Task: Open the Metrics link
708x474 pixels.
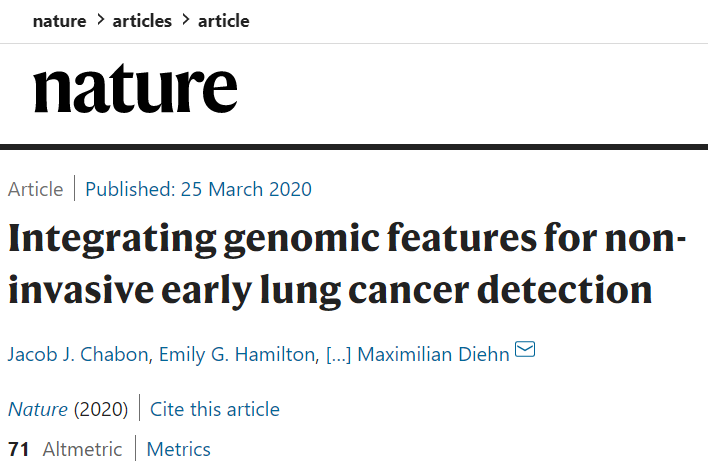Action: (x=179, y=449)
